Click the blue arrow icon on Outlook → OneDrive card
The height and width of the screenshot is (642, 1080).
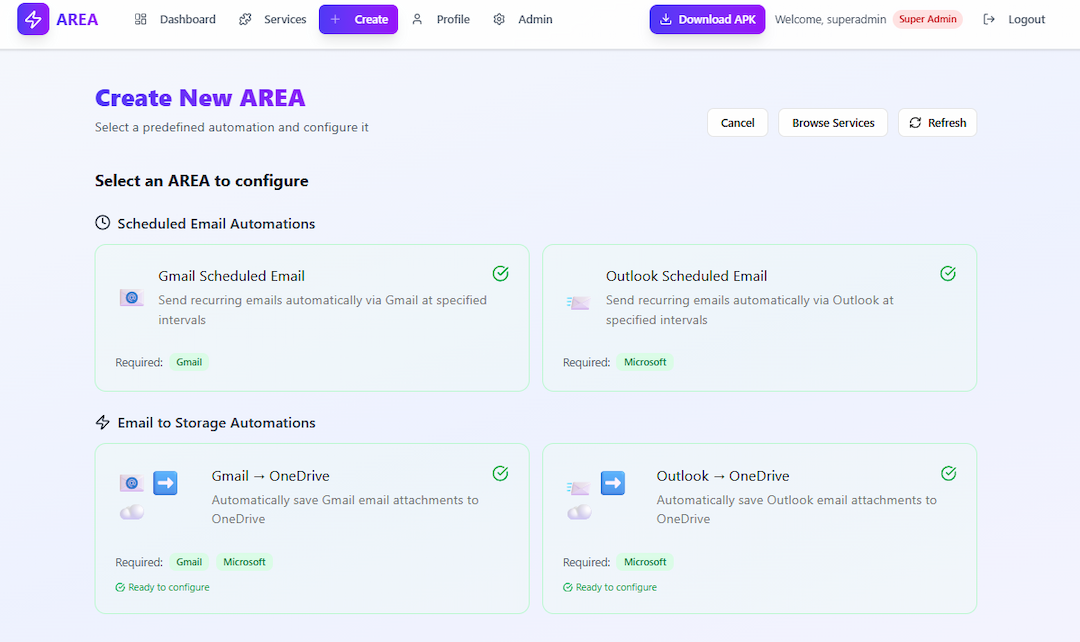coord(613,482)
